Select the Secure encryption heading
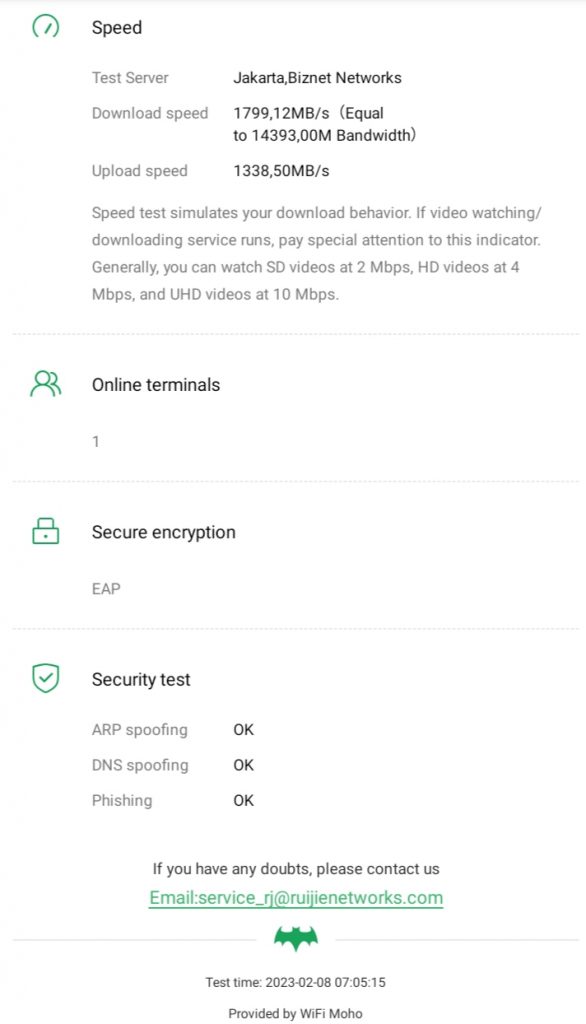This screenshot has width=586, height=1024. pyautogui.click(x=164, y=532)
